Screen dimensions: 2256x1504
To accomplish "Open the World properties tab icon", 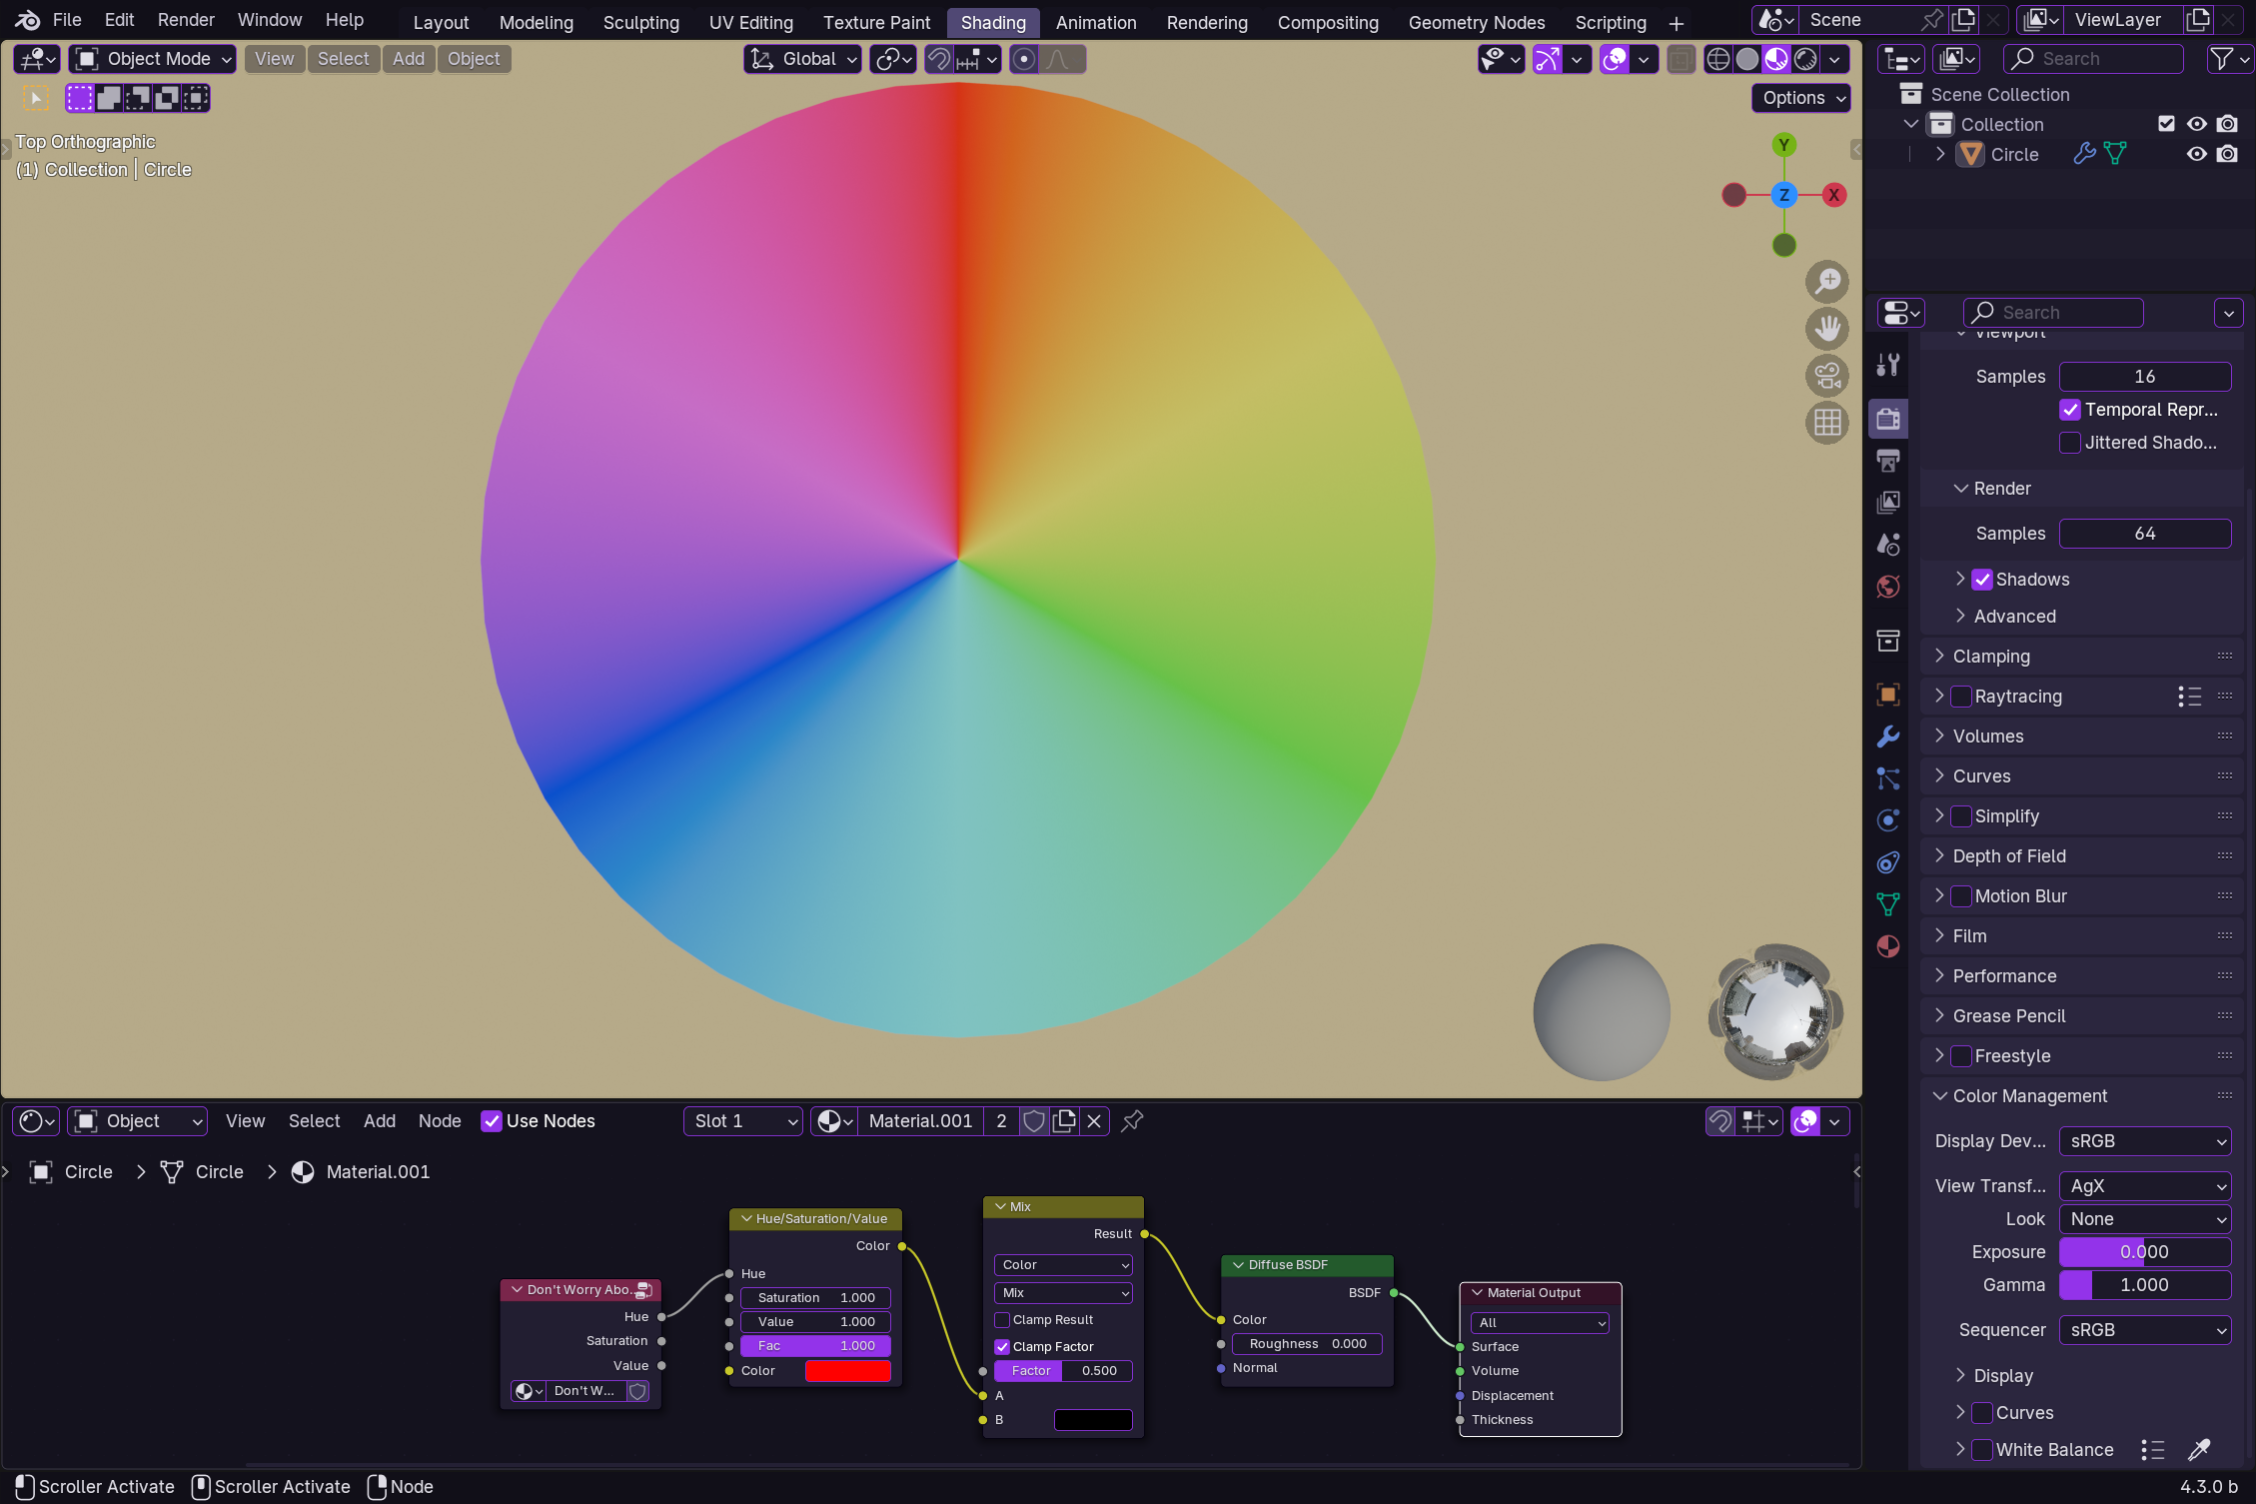I will point(1888,587).
